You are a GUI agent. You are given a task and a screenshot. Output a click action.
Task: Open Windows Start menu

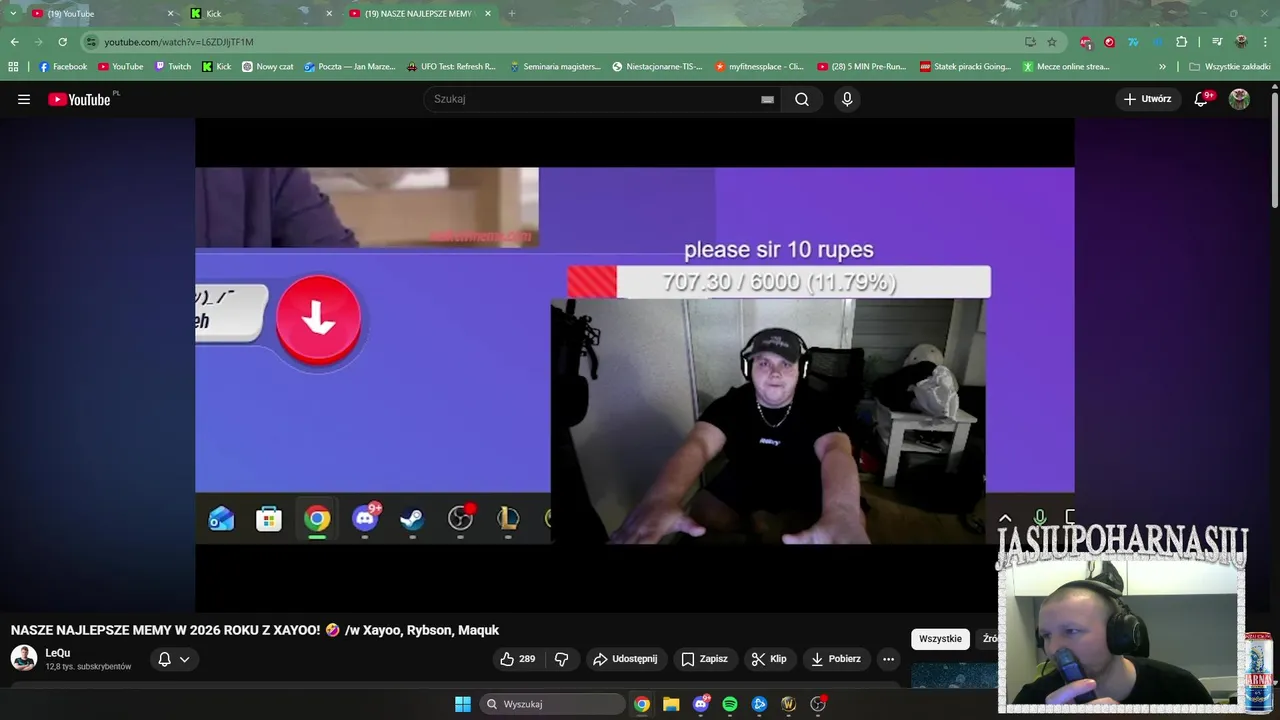463,704
